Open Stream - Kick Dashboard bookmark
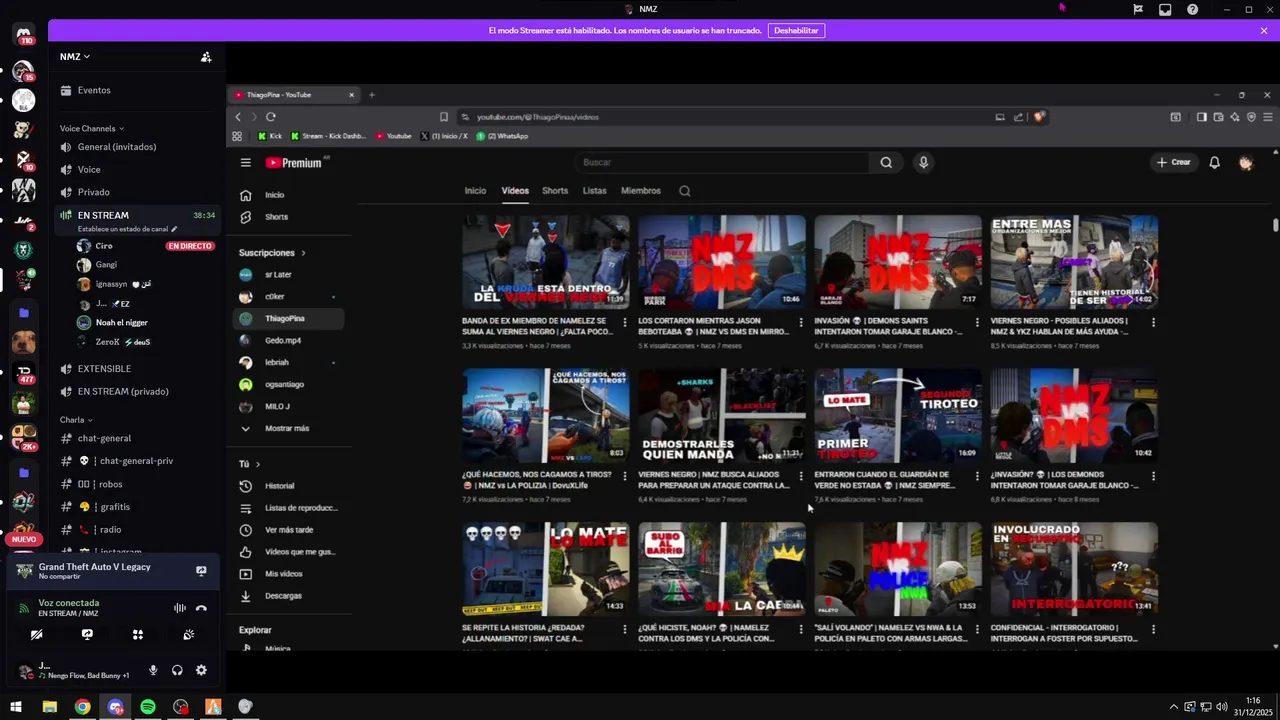Viewport: 1280px width, 720px height. click(x=328, y=136)
